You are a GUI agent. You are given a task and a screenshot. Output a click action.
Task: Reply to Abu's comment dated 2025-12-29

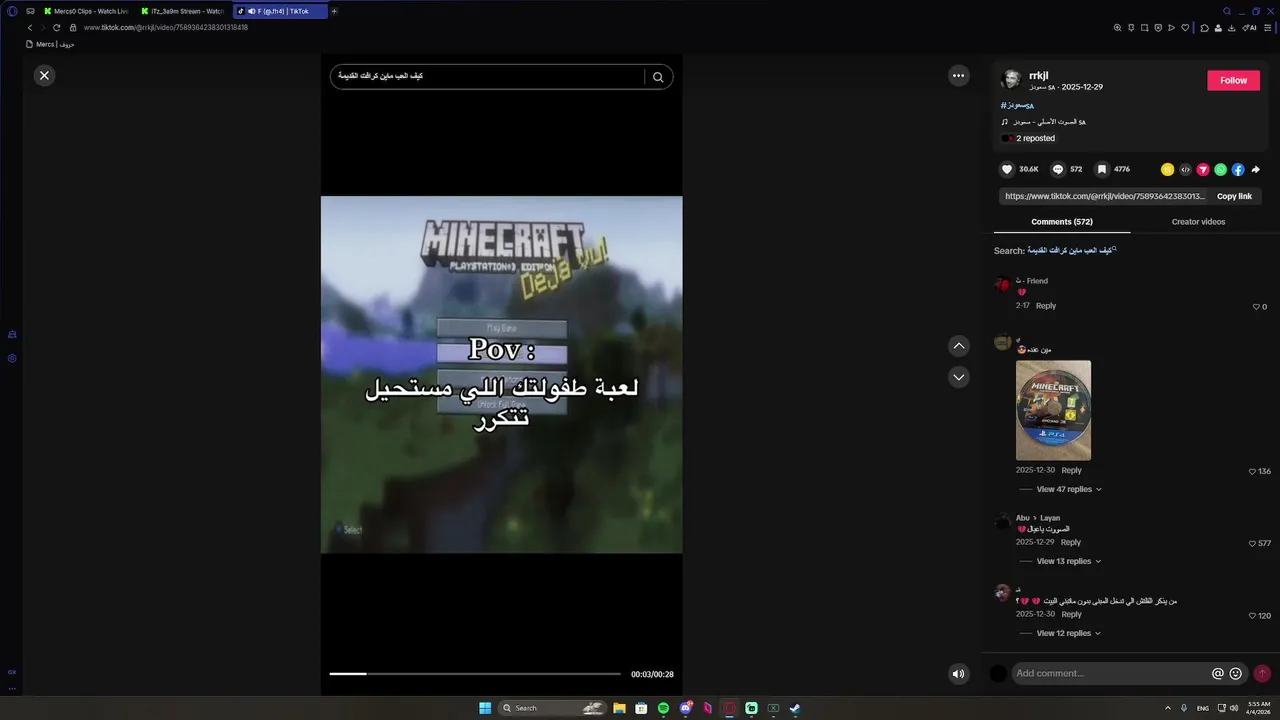click(1071, 542)
